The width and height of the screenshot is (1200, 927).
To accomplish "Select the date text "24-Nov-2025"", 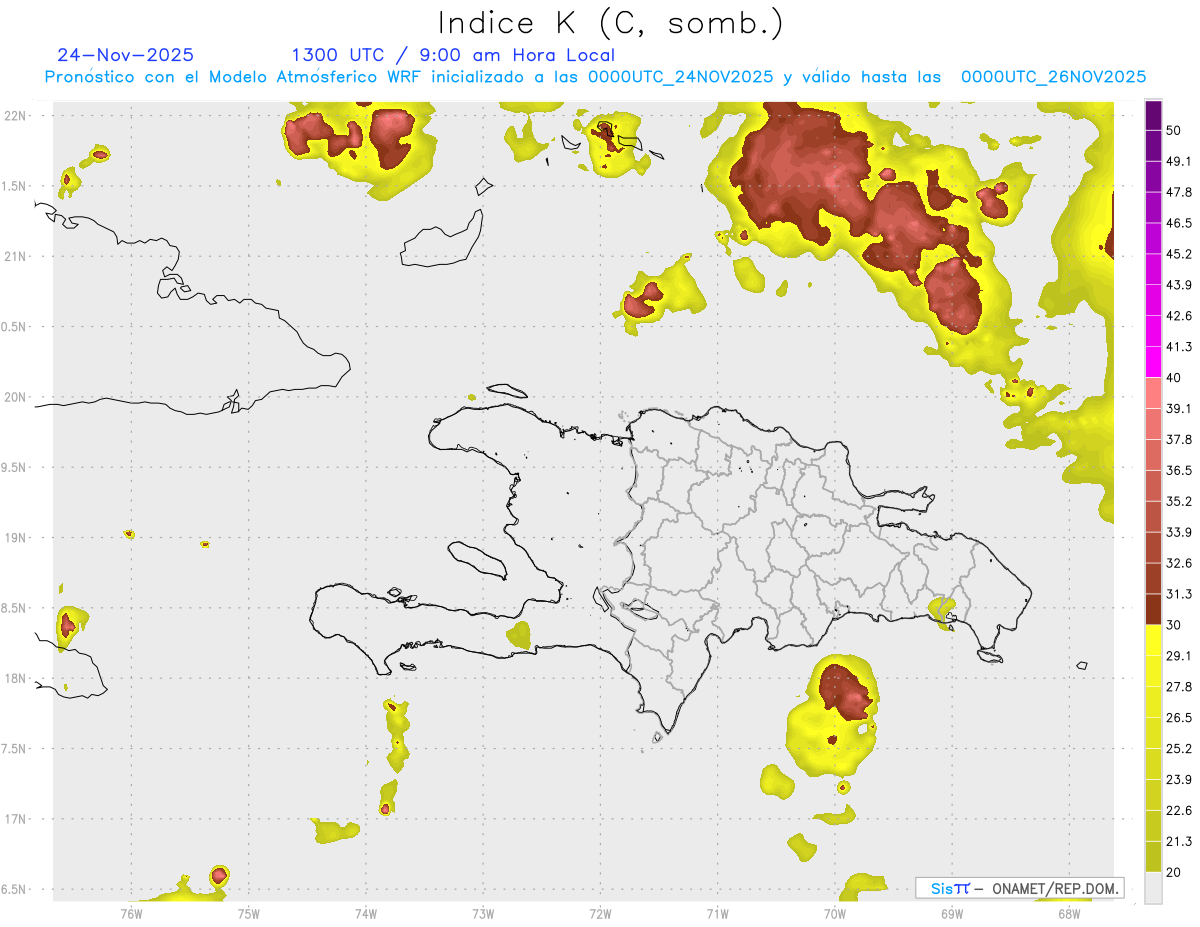I will click(x=126, y=55).
